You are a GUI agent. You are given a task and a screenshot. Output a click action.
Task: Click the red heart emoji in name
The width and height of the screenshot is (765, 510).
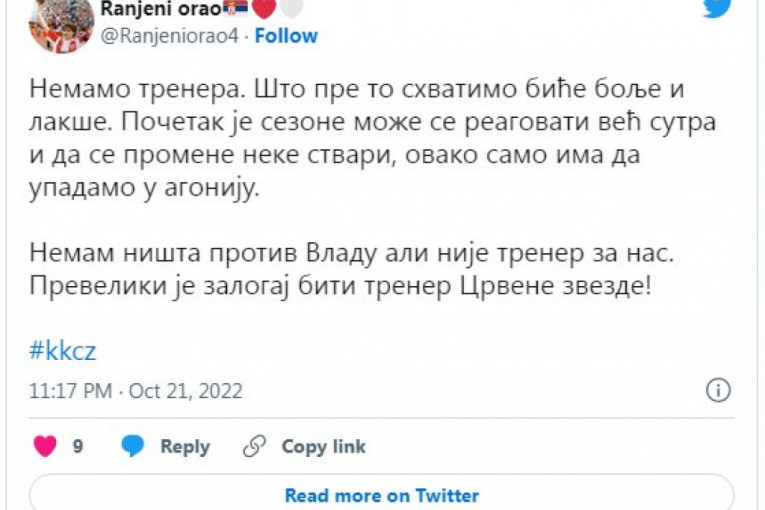tap(261, 10)
